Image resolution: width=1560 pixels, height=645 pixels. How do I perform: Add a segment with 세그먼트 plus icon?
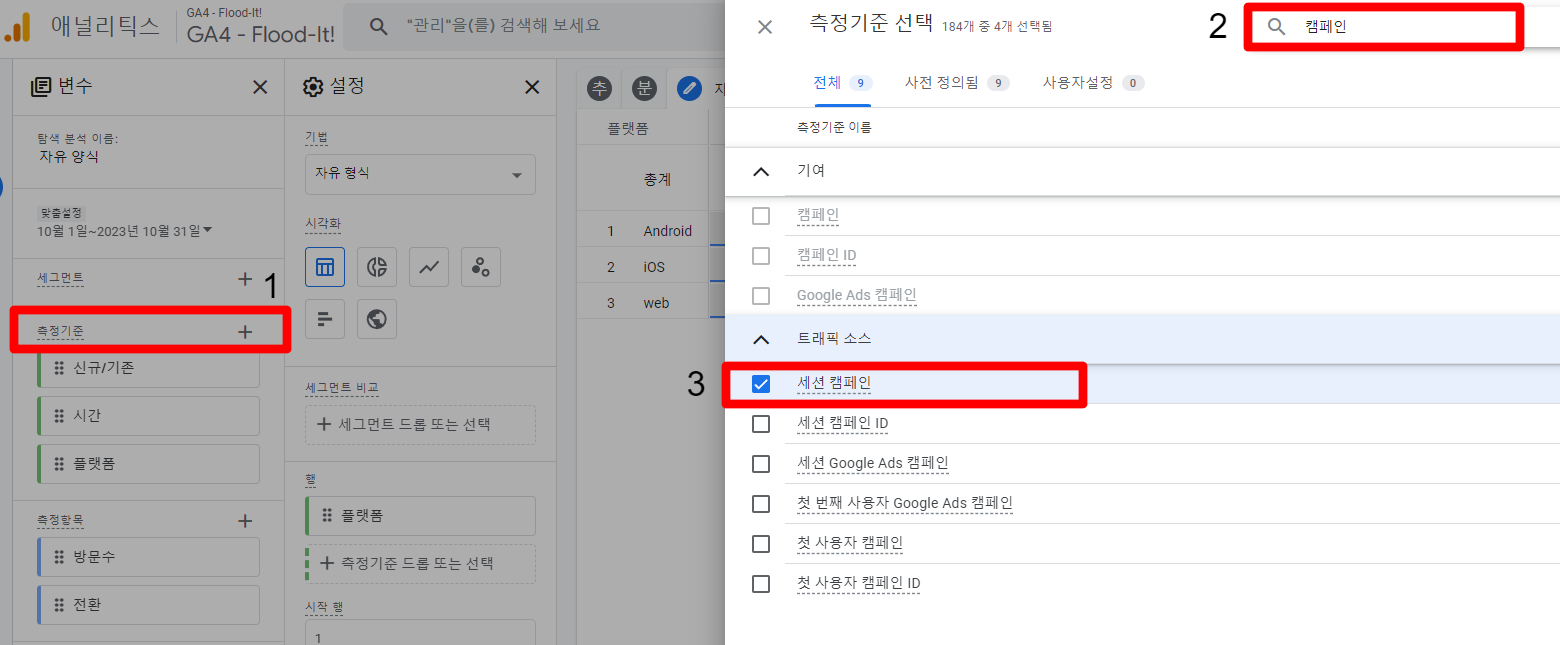tap(245, 279)
